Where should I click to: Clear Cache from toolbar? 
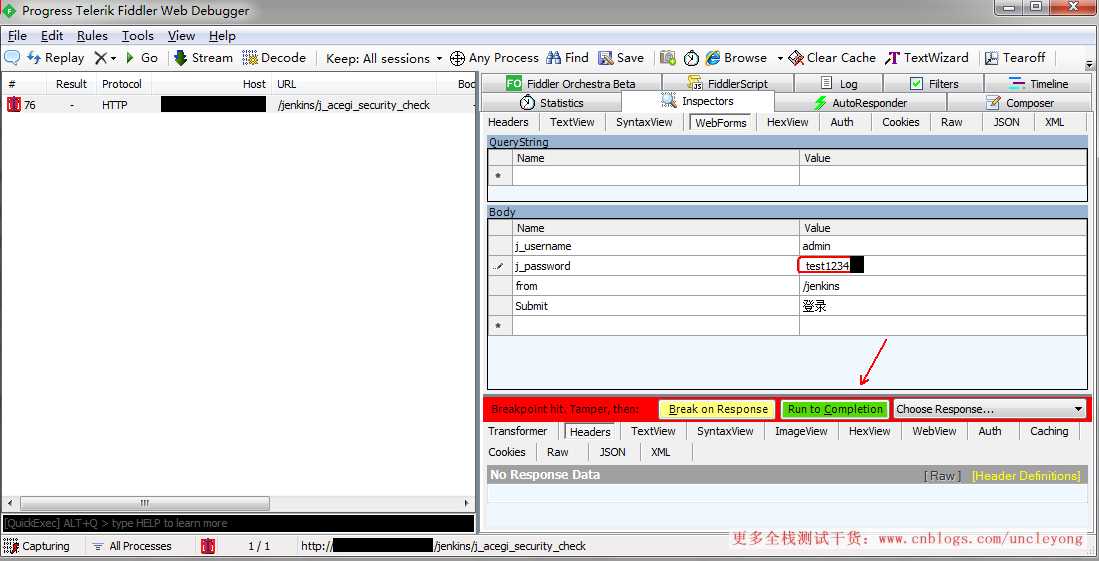tap(832, 58)
